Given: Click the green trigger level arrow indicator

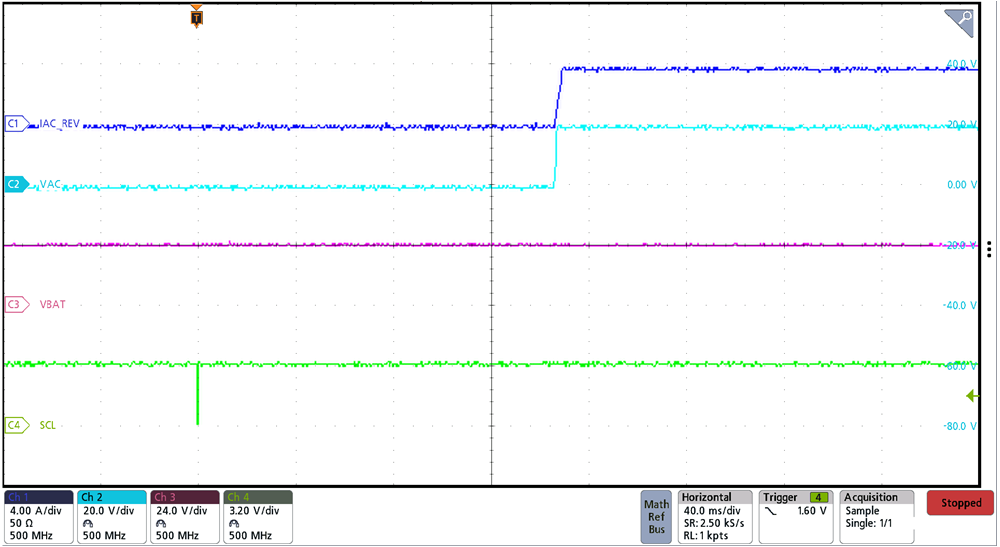Looking at the screenshot, I should click(971, 396).
